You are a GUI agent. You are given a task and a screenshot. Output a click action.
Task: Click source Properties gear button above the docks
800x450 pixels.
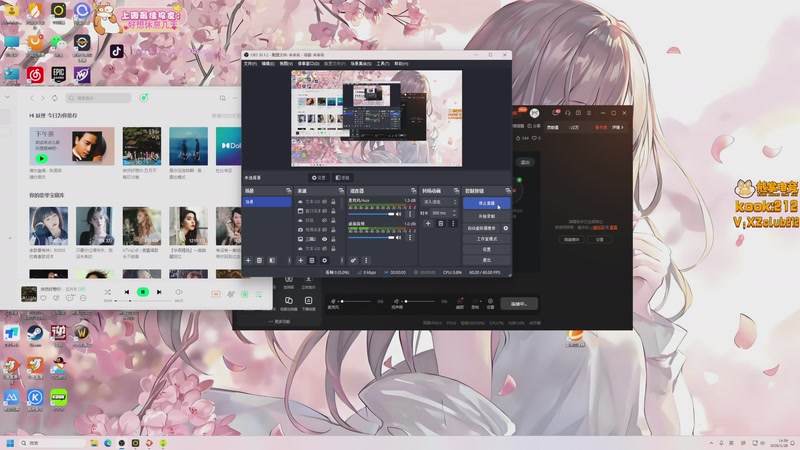tap(319, 178)
